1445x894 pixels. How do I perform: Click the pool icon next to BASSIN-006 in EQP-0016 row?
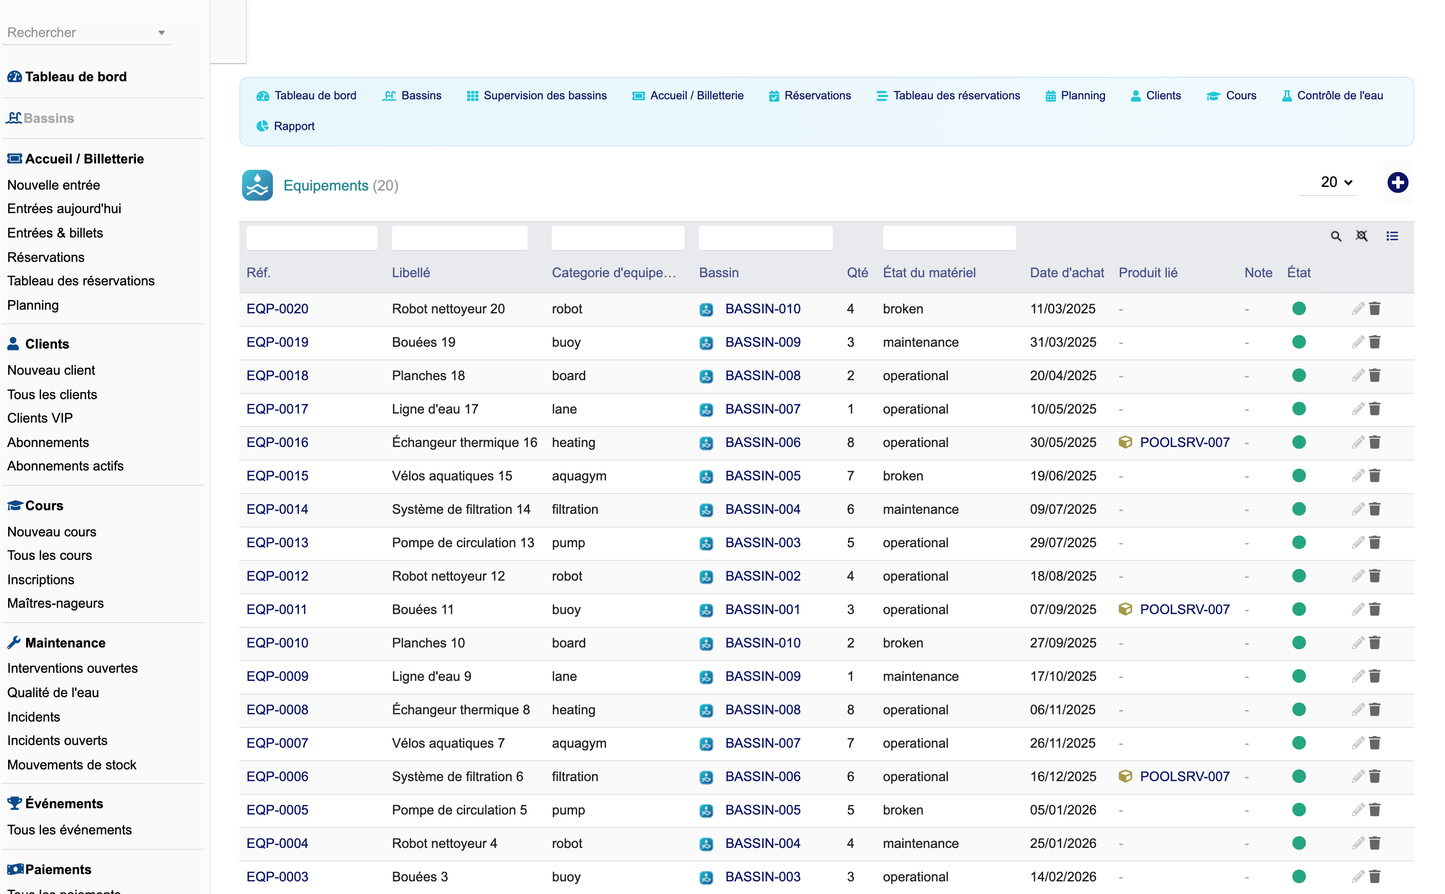point(706,442)
